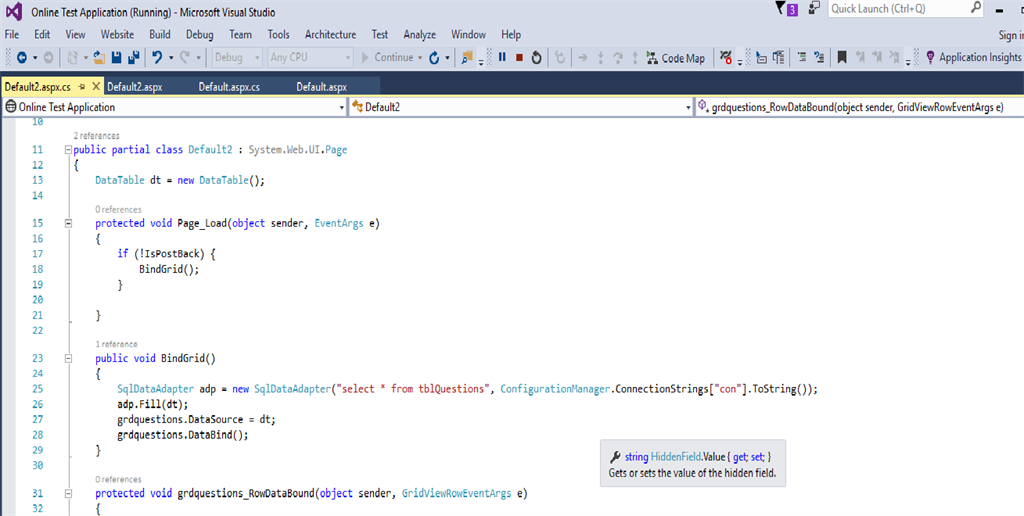Switch to the Default.aspx.cs tab
Image resolution: width=1024 pixels, height=516 pixels.
coord(228,87)
